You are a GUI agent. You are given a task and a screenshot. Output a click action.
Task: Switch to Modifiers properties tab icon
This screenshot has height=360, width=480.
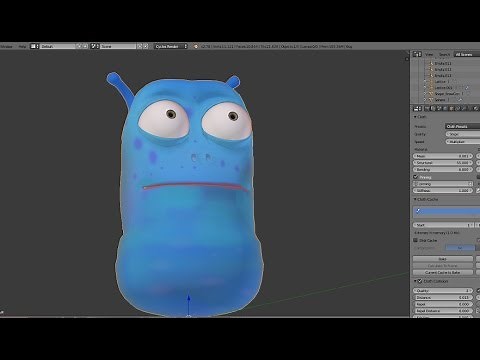(465, 109)
